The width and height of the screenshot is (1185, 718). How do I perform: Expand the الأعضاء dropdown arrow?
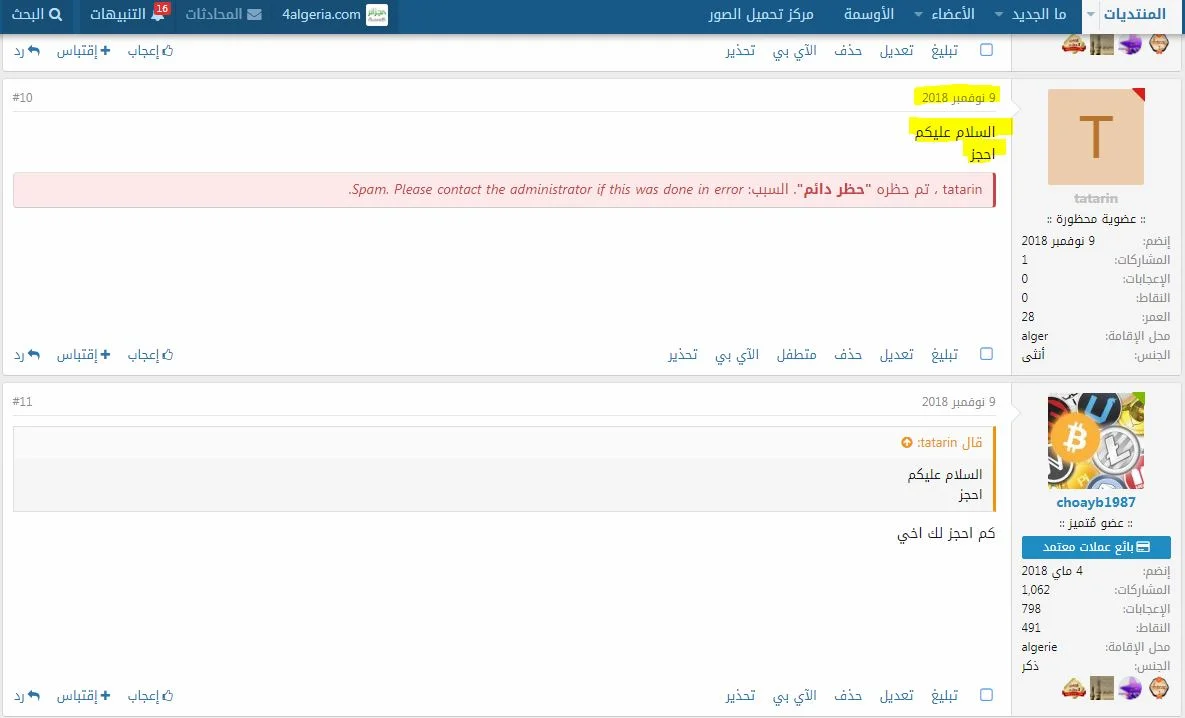point(918,16)
